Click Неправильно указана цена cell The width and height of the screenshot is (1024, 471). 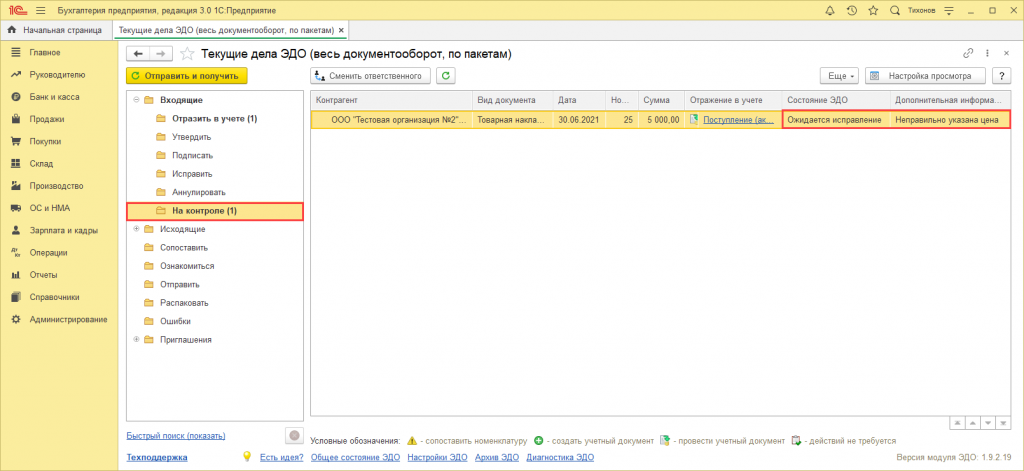950,120
